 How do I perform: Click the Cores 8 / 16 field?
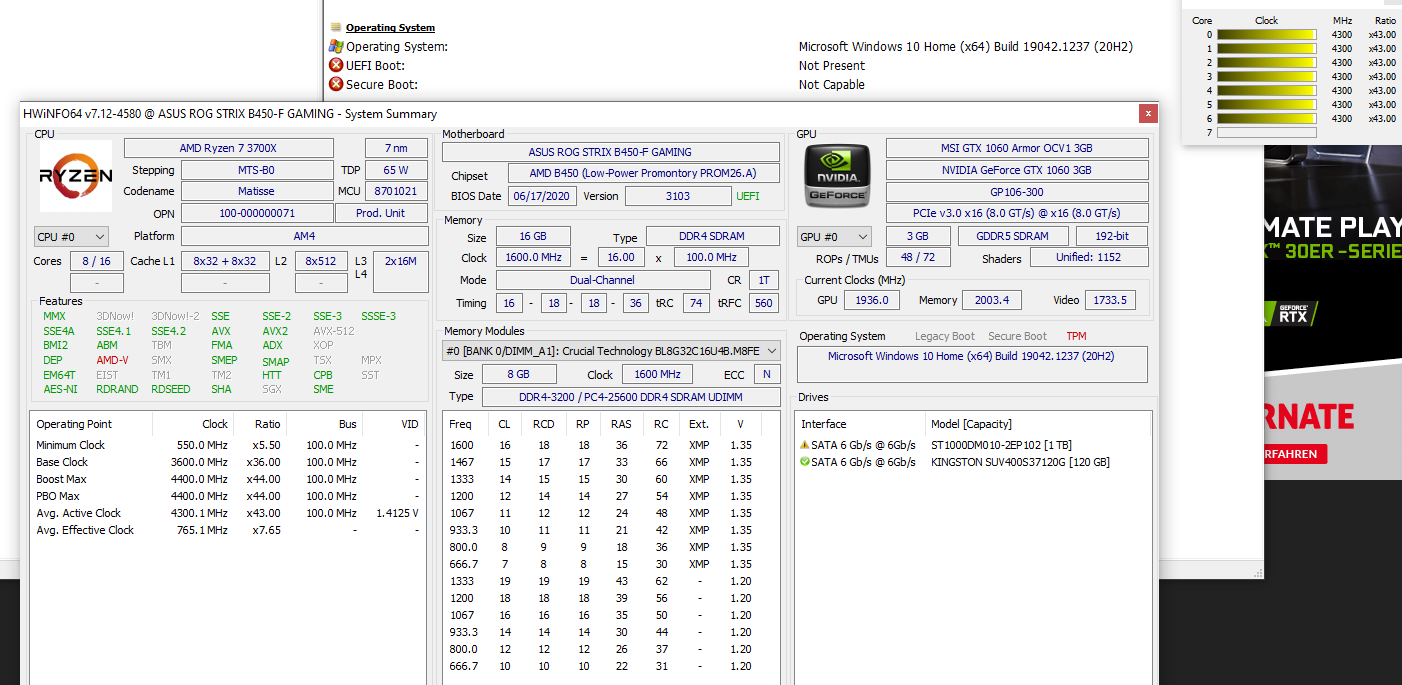click(97, 261)
